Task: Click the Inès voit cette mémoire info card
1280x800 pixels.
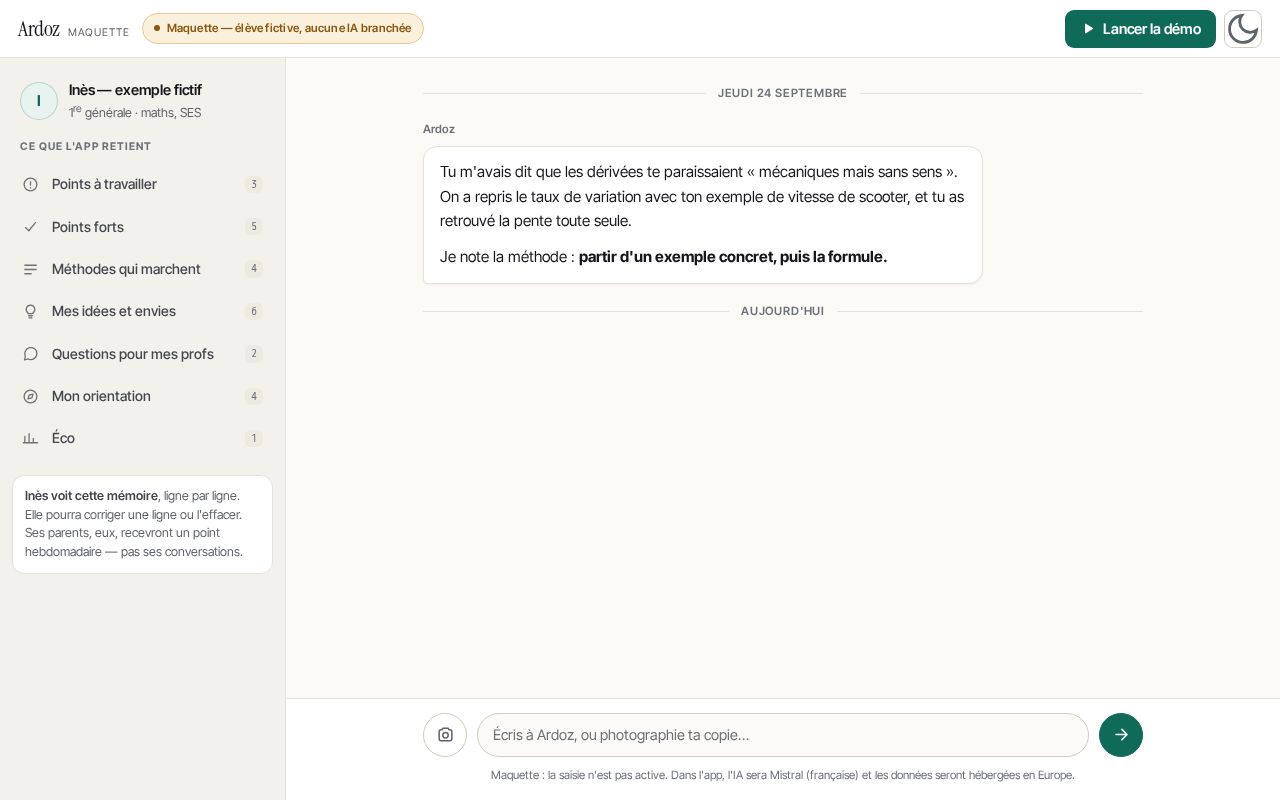Action: point(142,524)
